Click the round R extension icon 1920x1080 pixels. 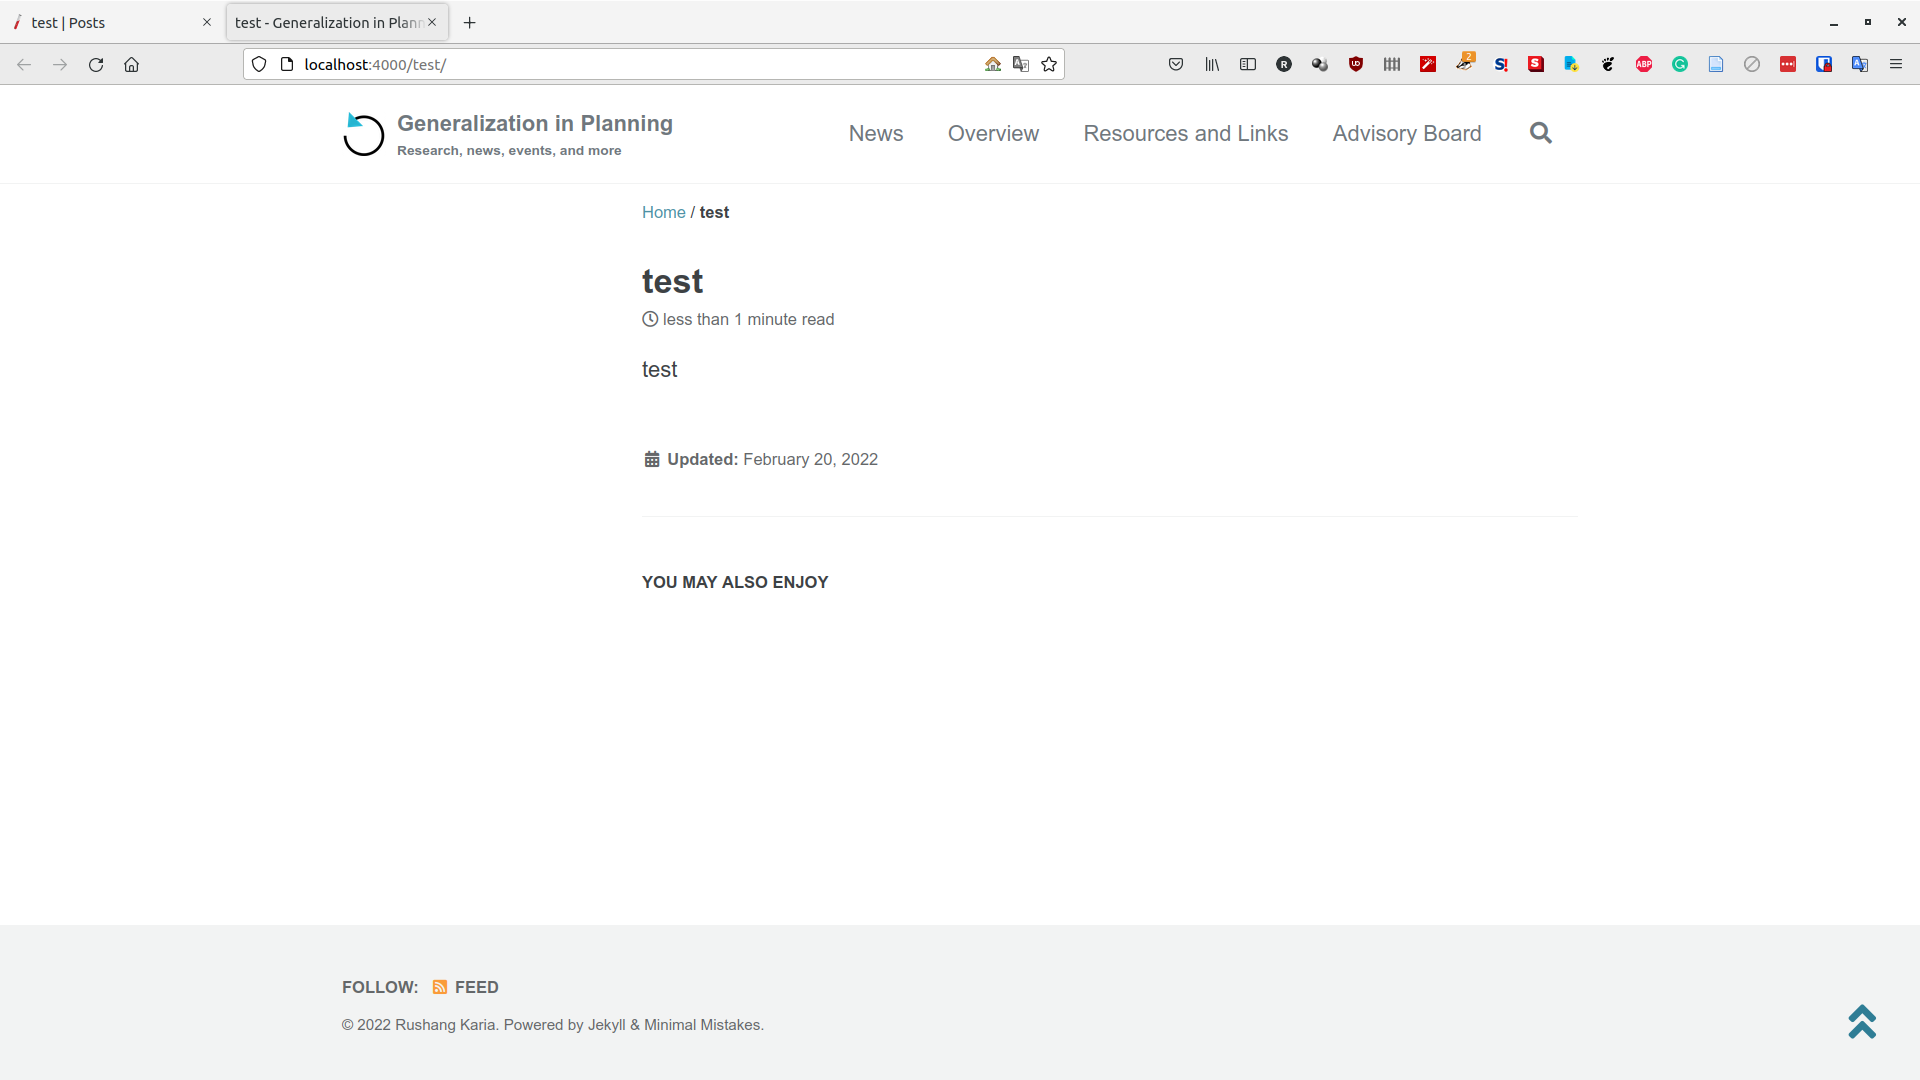pyautogui.click(x=1284, y=64)
